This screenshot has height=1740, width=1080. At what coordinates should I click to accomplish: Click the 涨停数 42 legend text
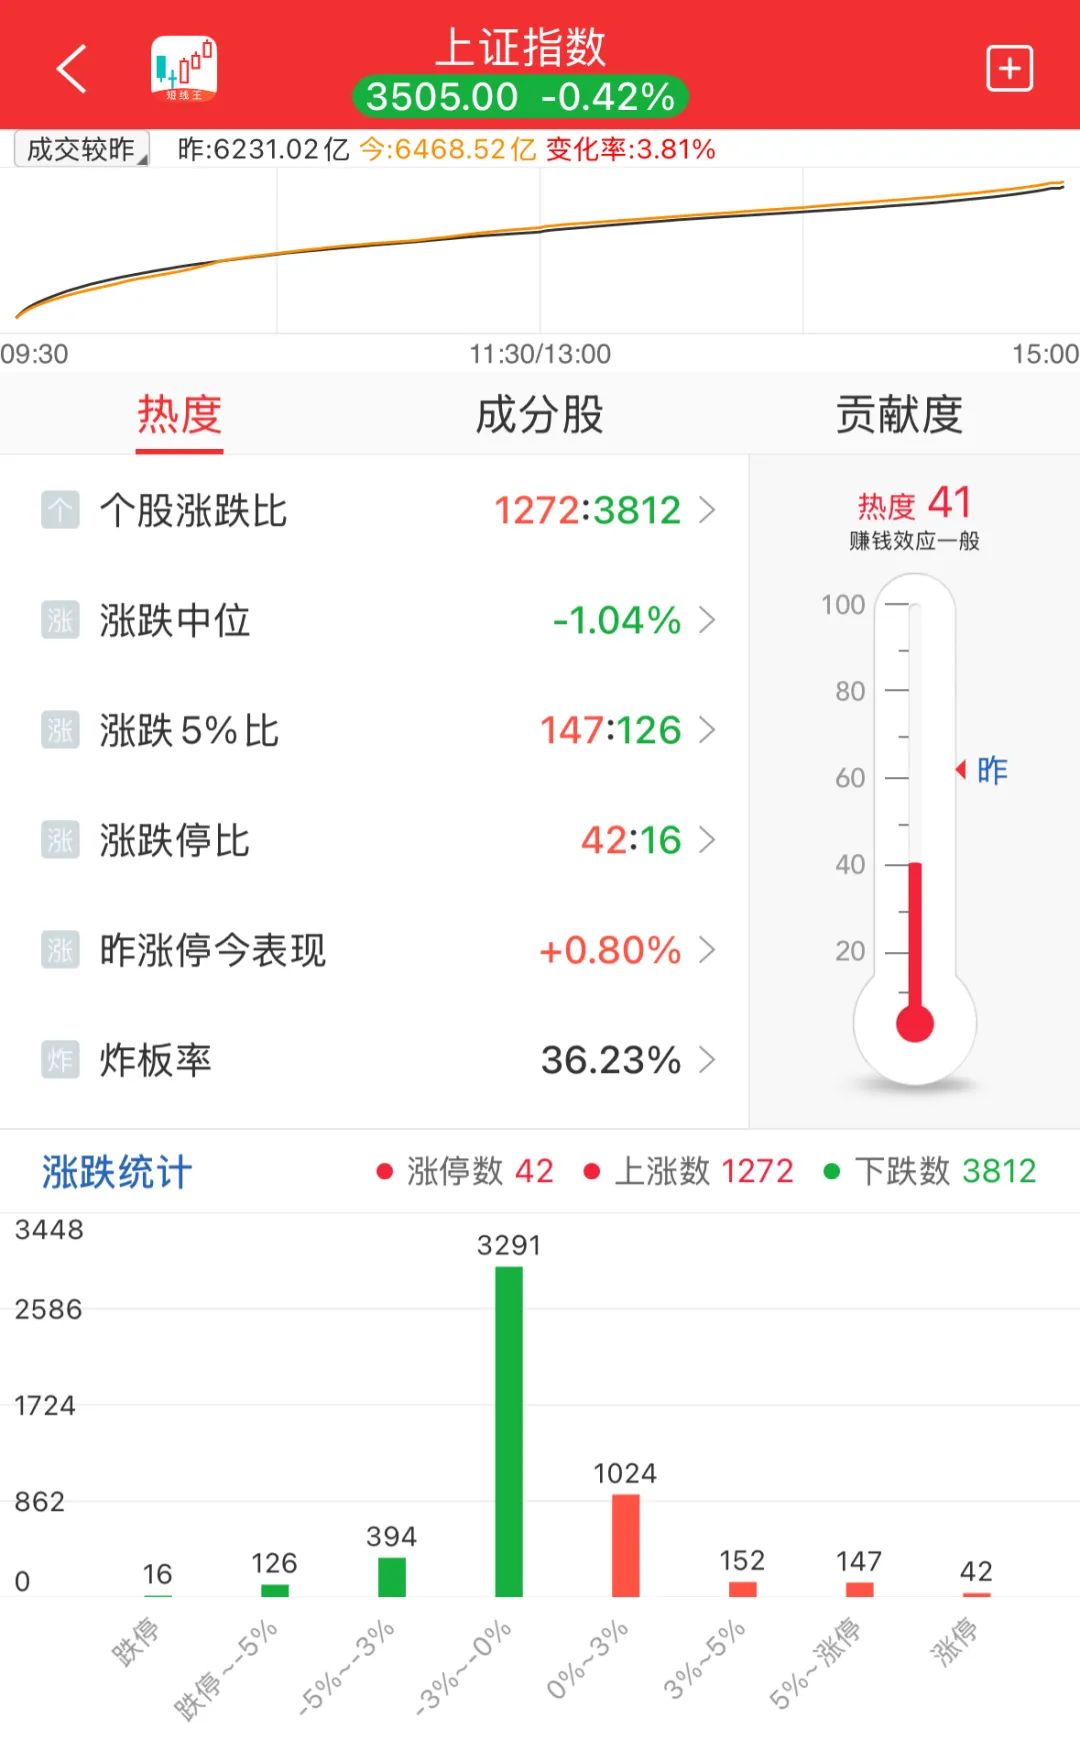coord(480,1171)
